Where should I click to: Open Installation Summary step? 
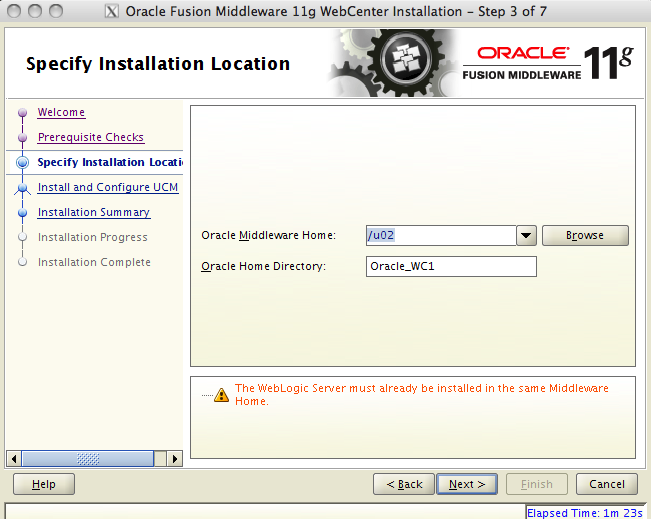[93, 213]
